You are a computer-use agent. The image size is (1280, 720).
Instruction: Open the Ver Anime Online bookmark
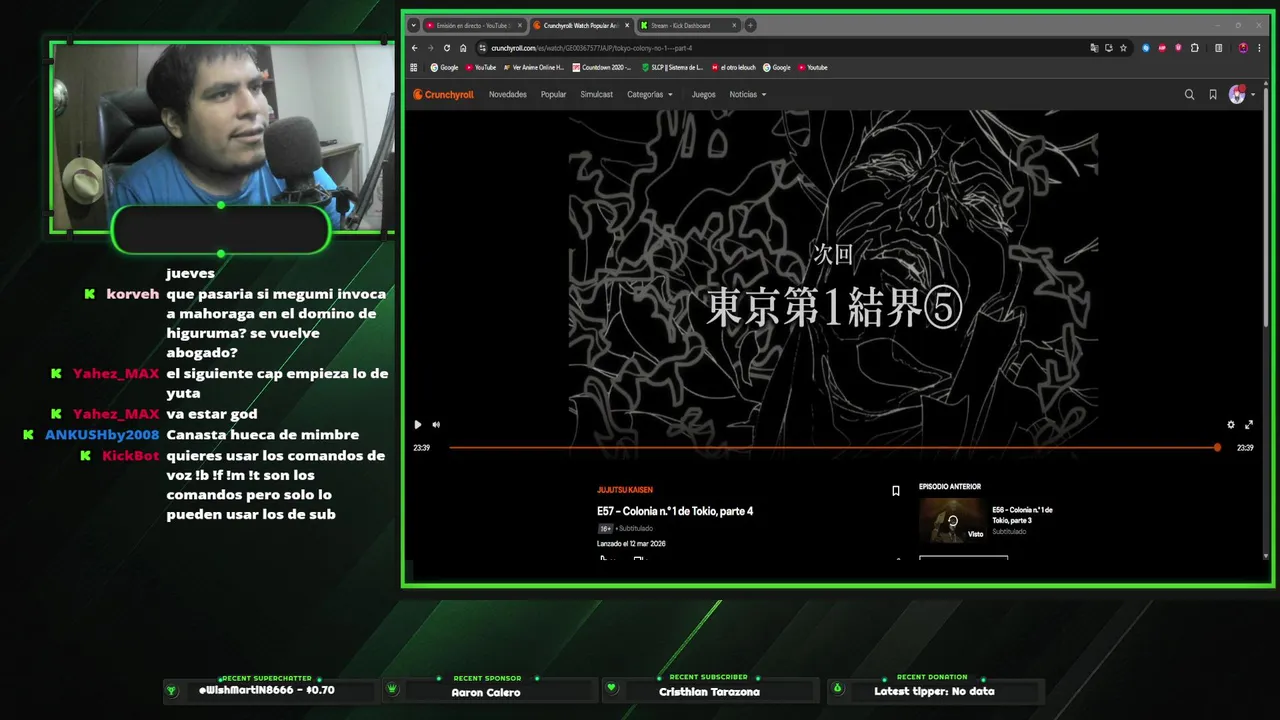point(534,68)
